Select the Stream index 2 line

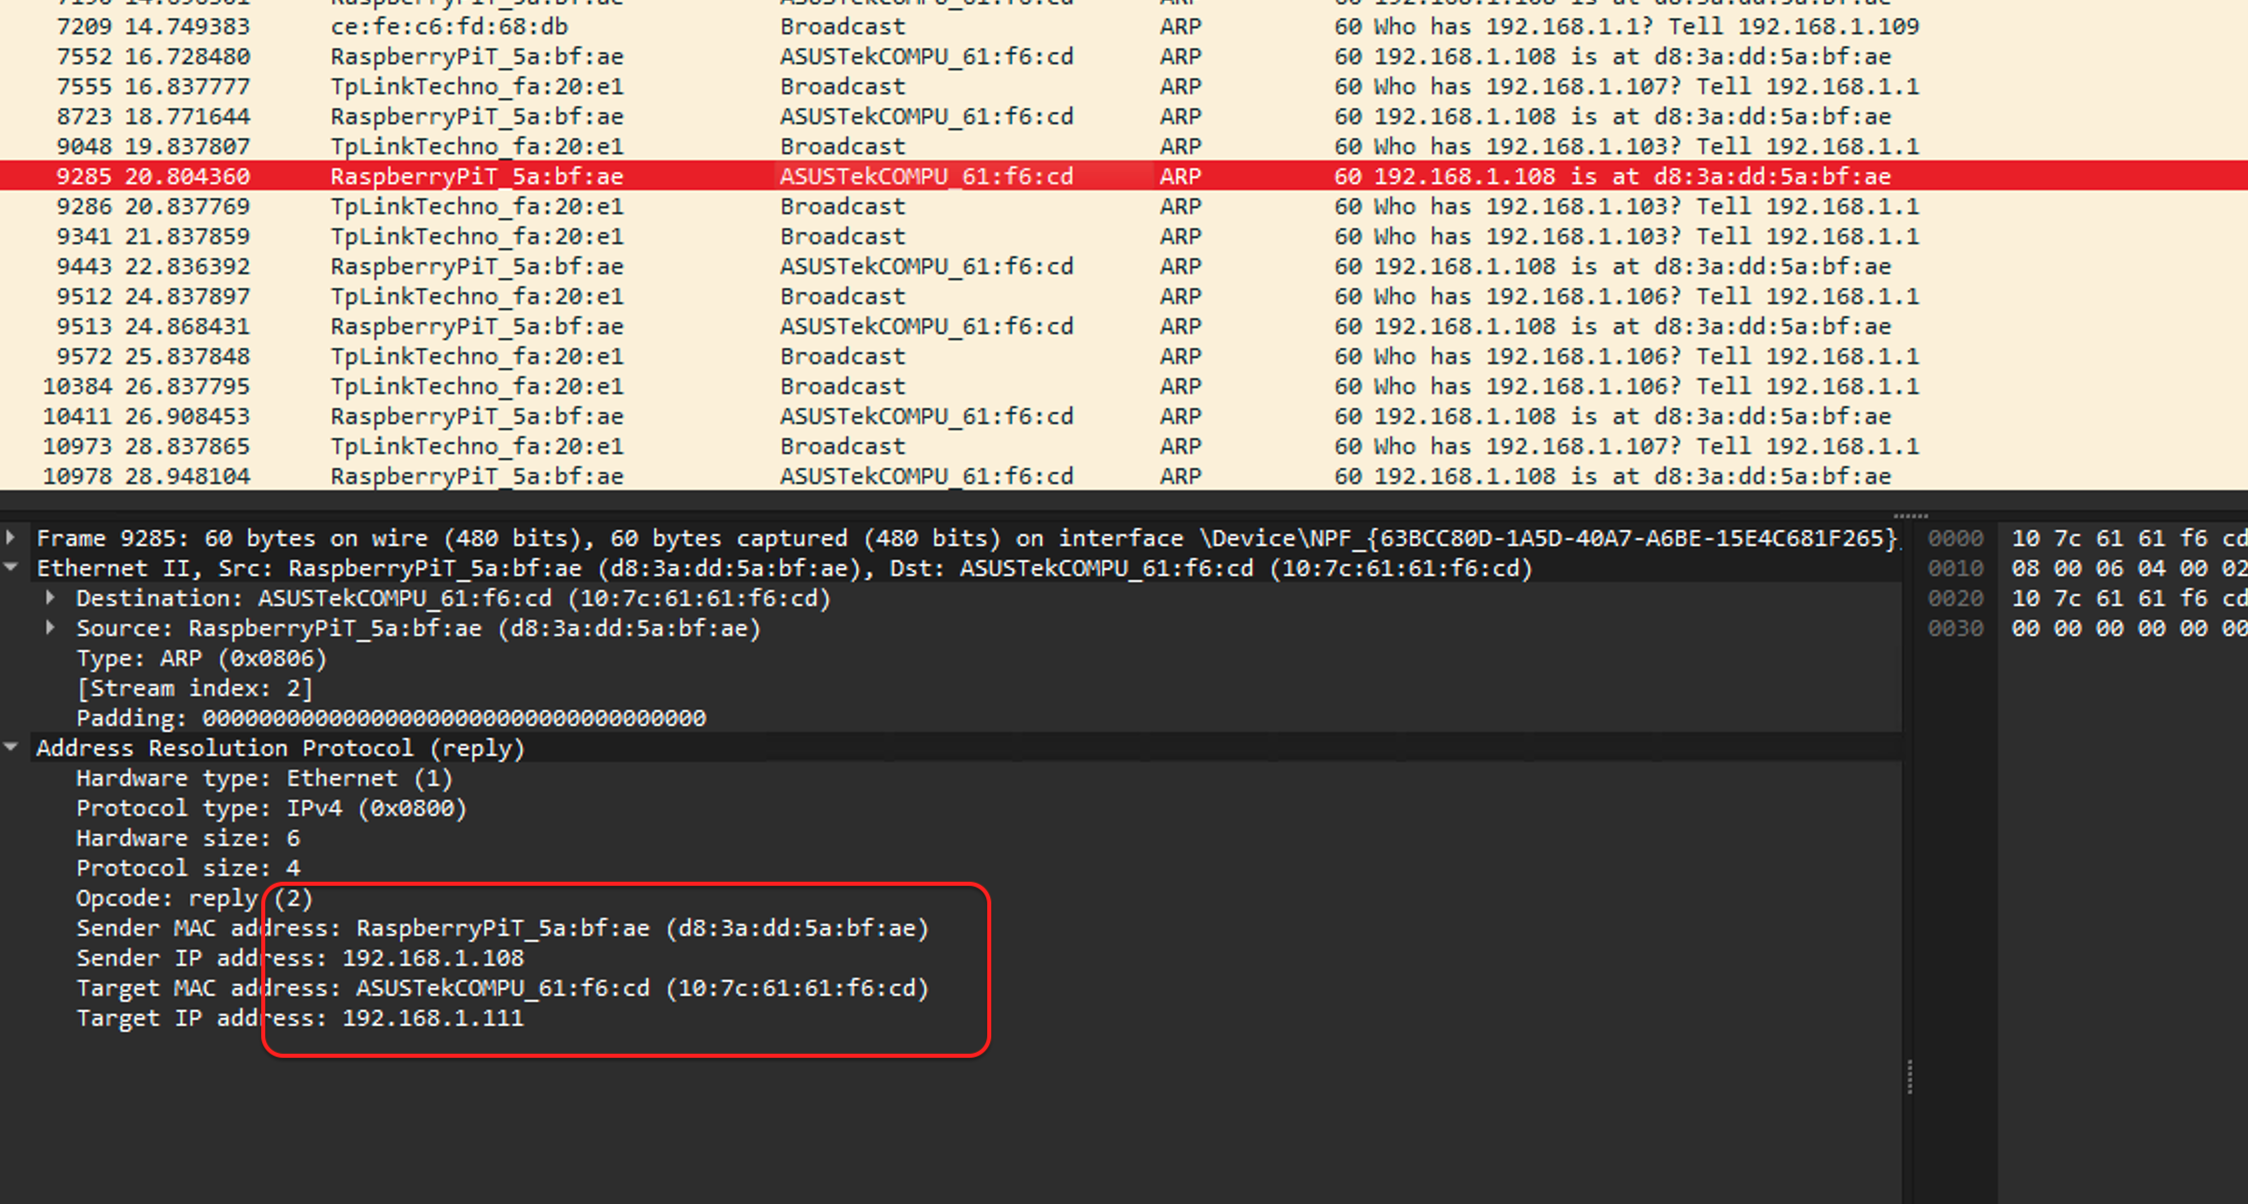[194, 688]
